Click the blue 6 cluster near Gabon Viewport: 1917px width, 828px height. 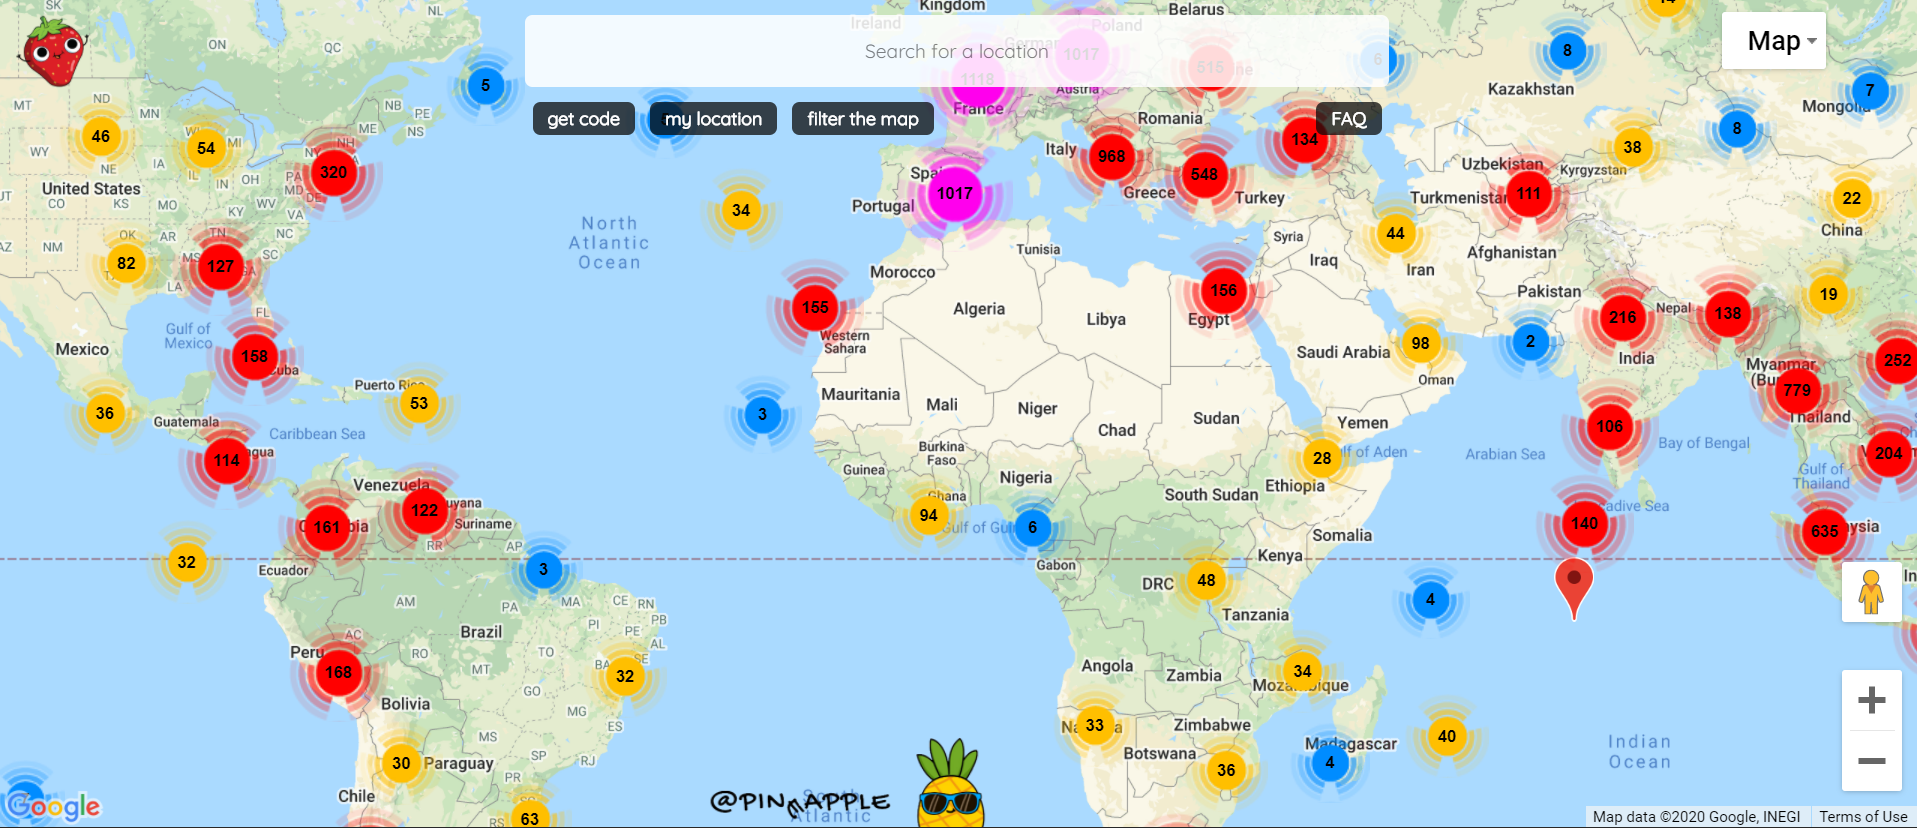click(1033, 527)
